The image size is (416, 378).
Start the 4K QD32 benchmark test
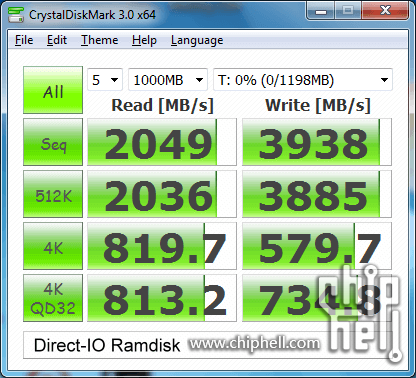53,298
